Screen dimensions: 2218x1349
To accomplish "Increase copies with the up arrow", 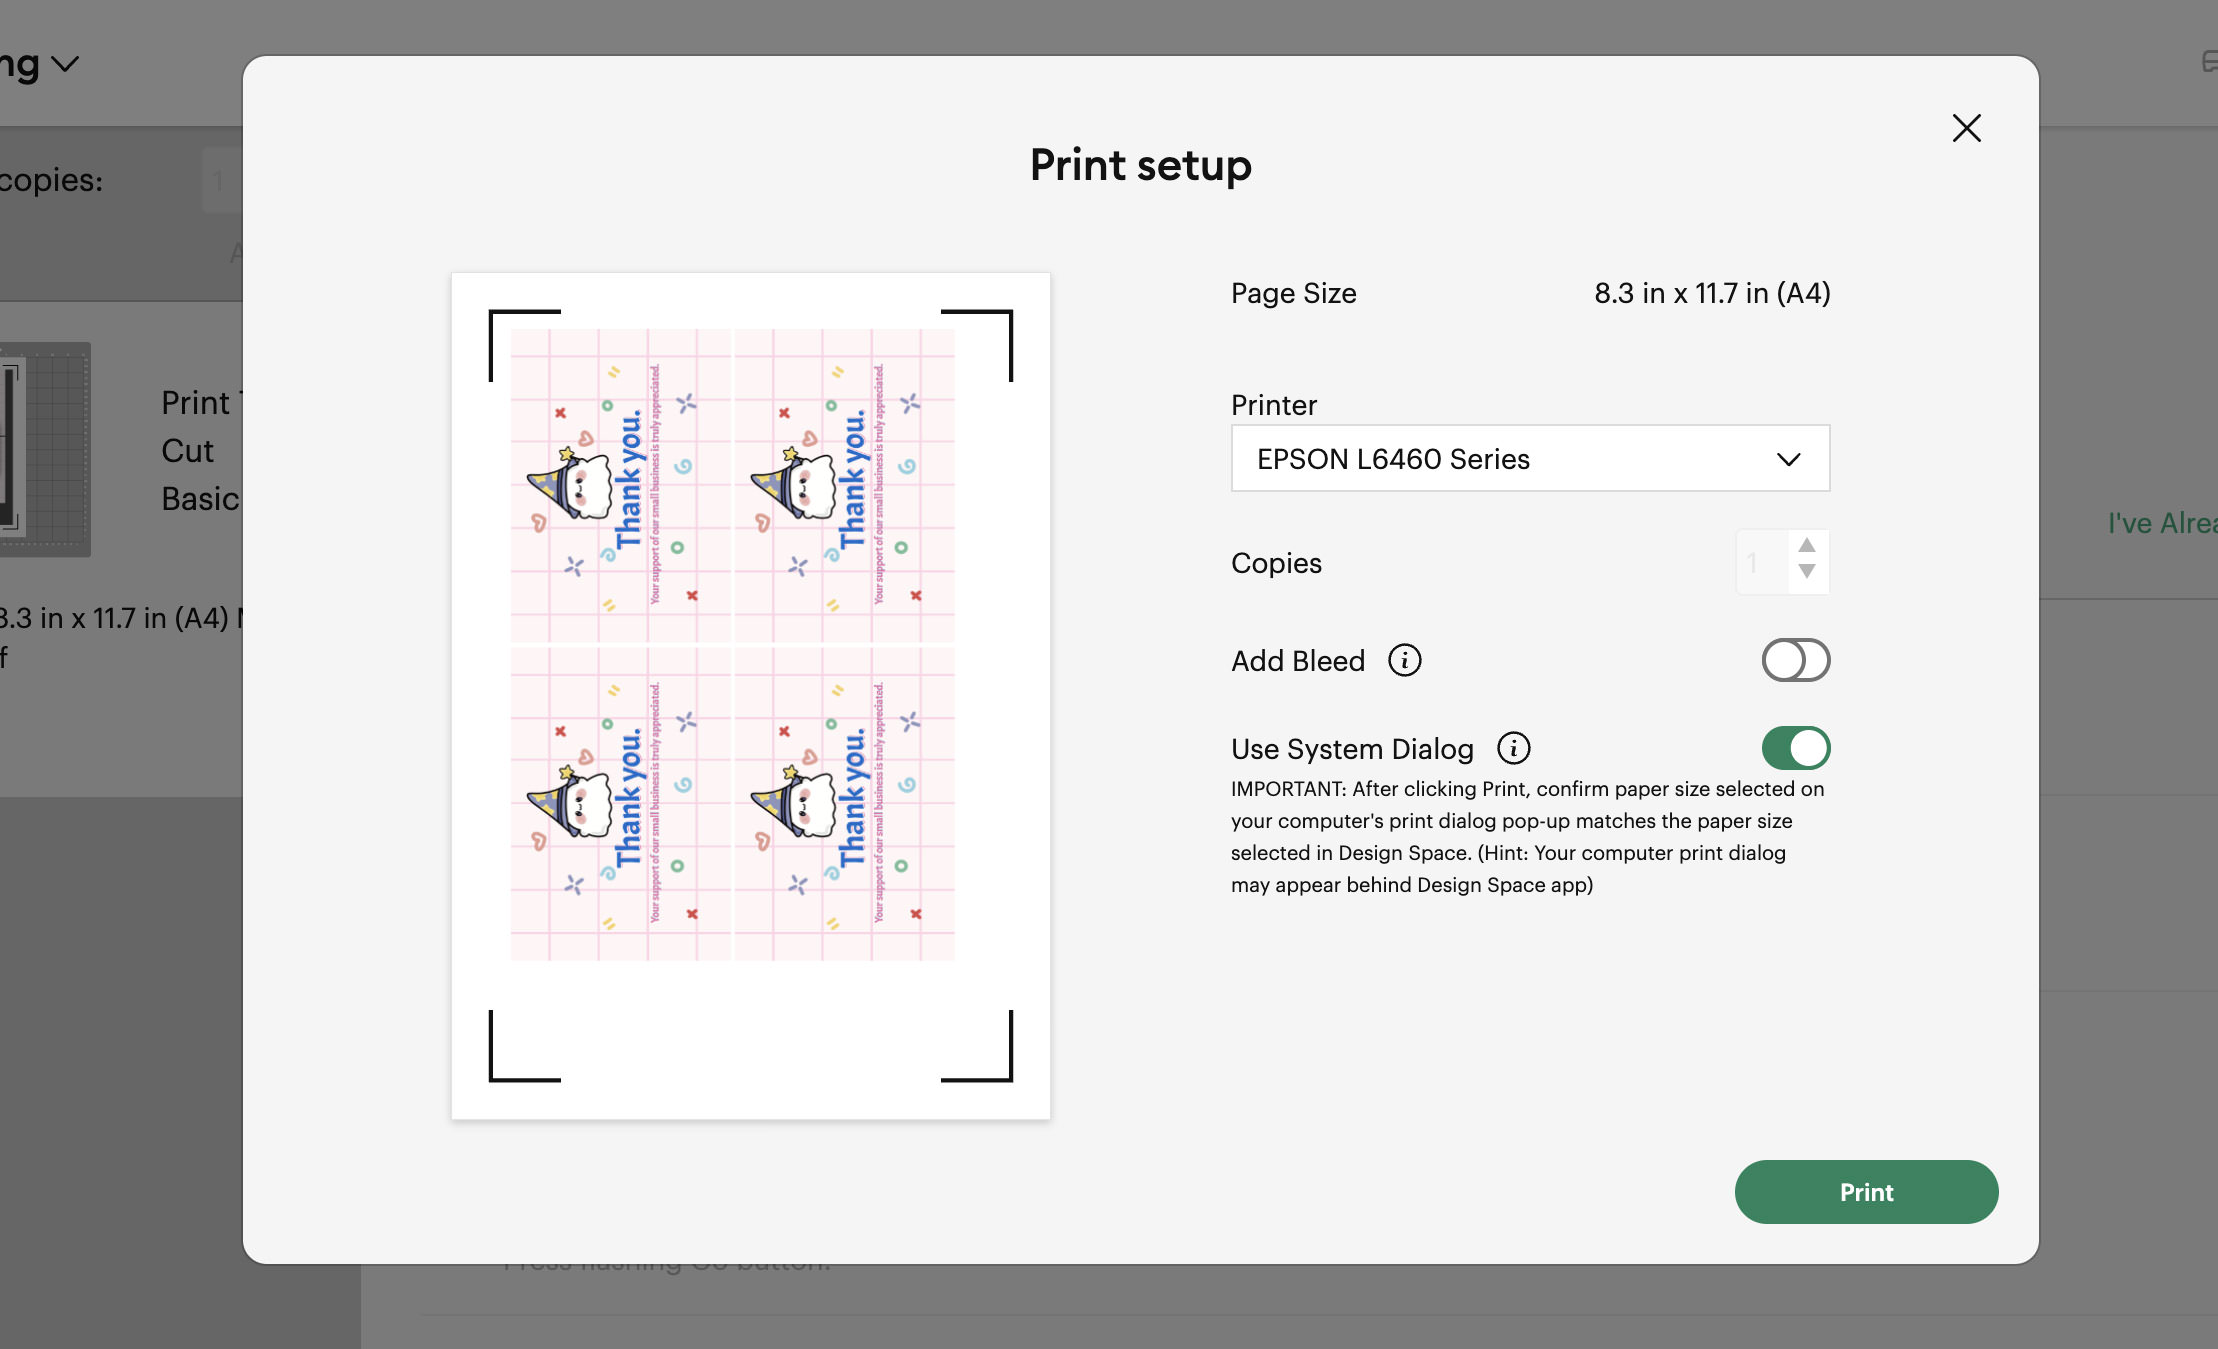I will point(1806,545).
